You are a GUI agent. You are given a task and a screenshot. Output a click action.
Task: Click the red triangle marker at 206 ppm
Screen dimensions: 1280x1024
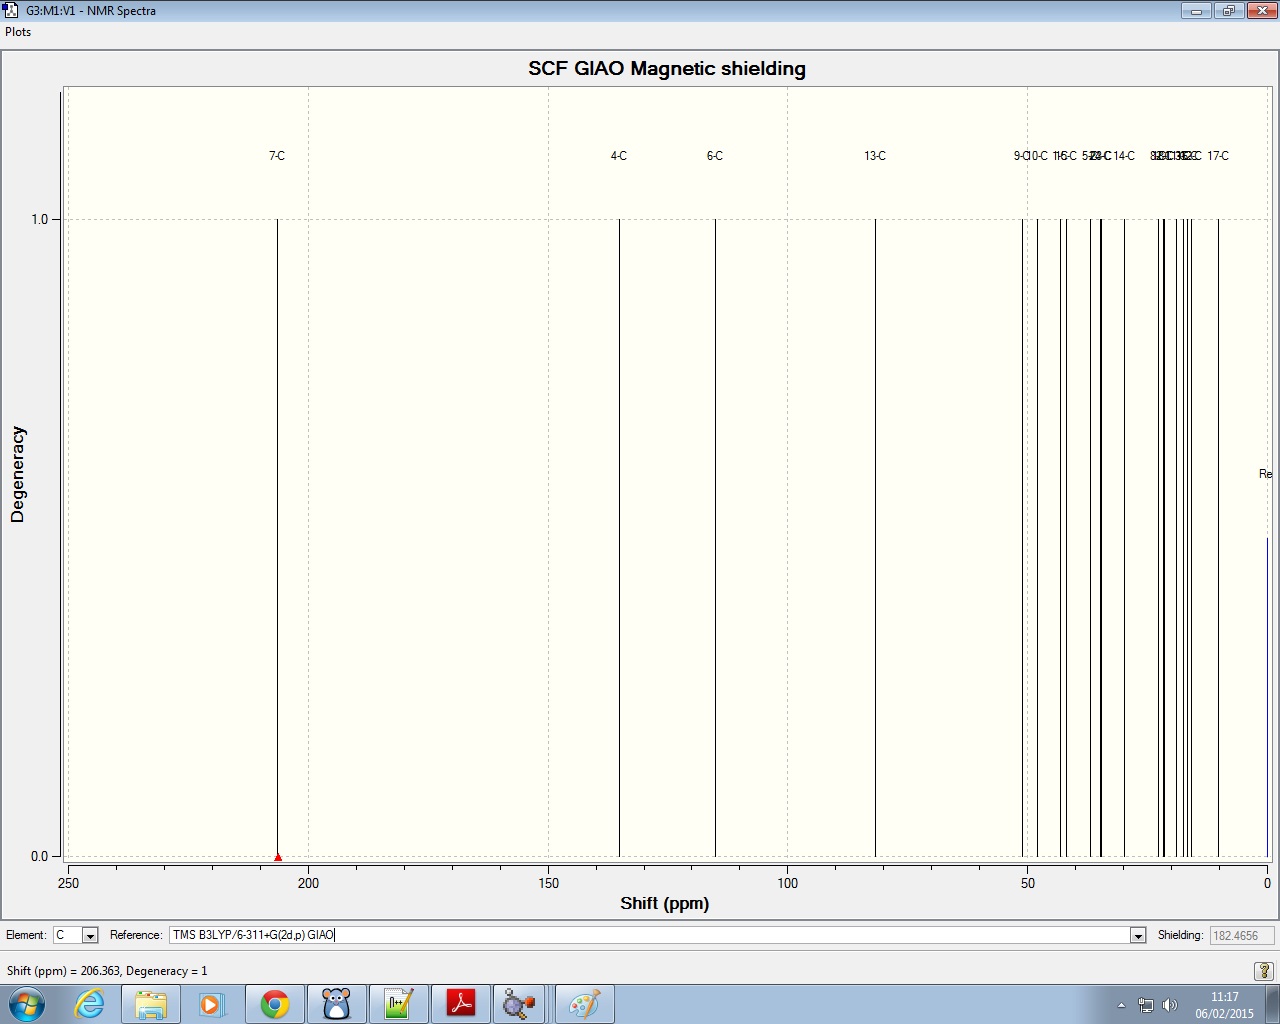[278, 857]
